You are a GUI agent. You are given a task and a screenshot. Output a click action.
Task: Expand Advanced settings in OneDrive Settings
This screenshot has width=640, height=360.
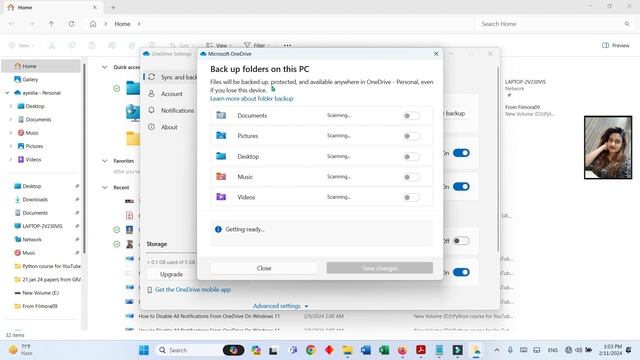coord(281,306)
